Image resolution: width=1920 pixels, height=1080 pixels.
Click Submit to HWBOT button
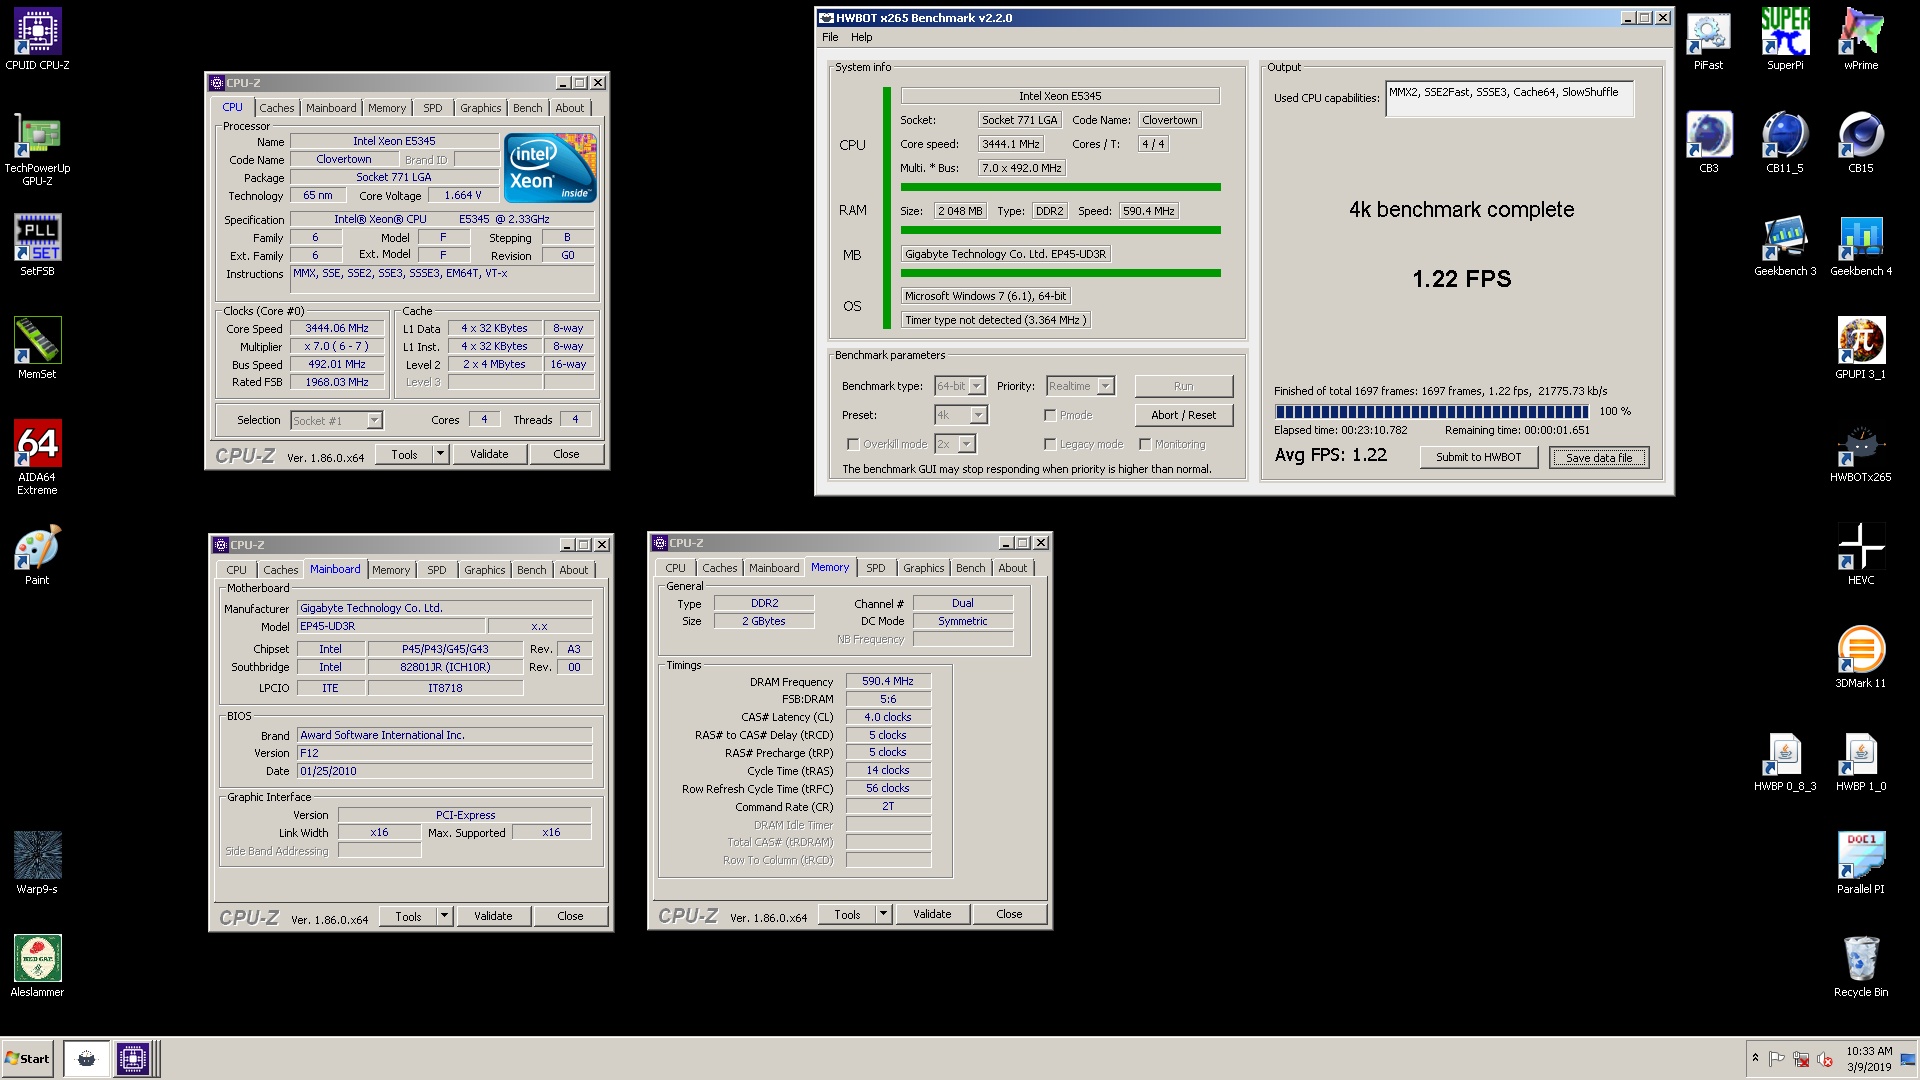point(1478,457)
